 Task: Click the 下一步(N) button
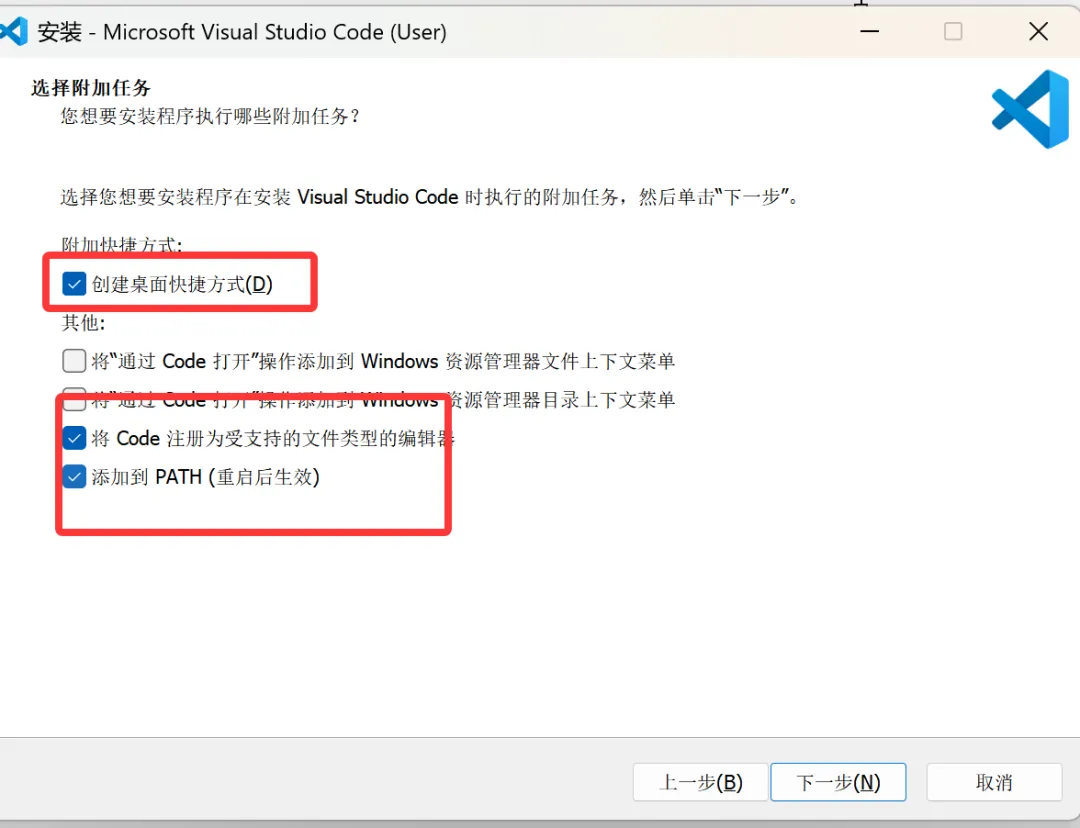838,782
